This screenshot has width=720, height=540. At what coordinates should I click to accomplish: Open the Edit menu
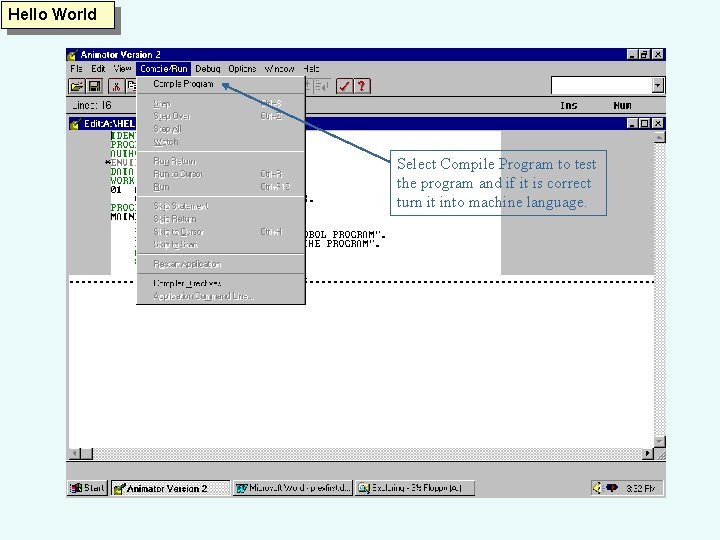98,69
